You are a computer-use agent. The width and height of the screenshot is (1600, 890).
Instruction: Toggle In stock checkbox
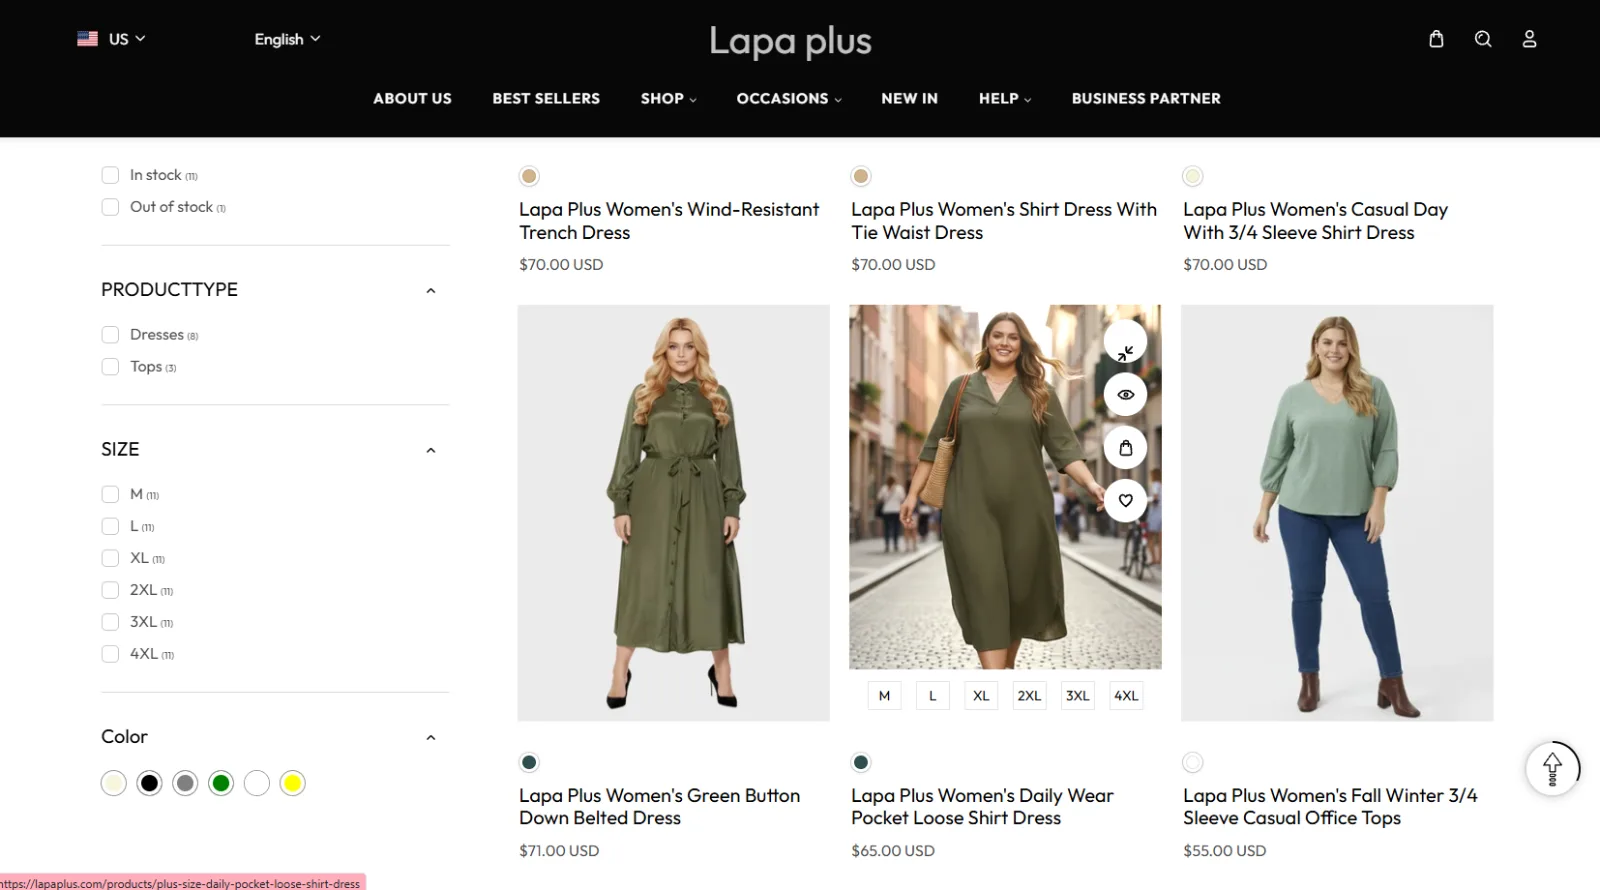point(110,175)
